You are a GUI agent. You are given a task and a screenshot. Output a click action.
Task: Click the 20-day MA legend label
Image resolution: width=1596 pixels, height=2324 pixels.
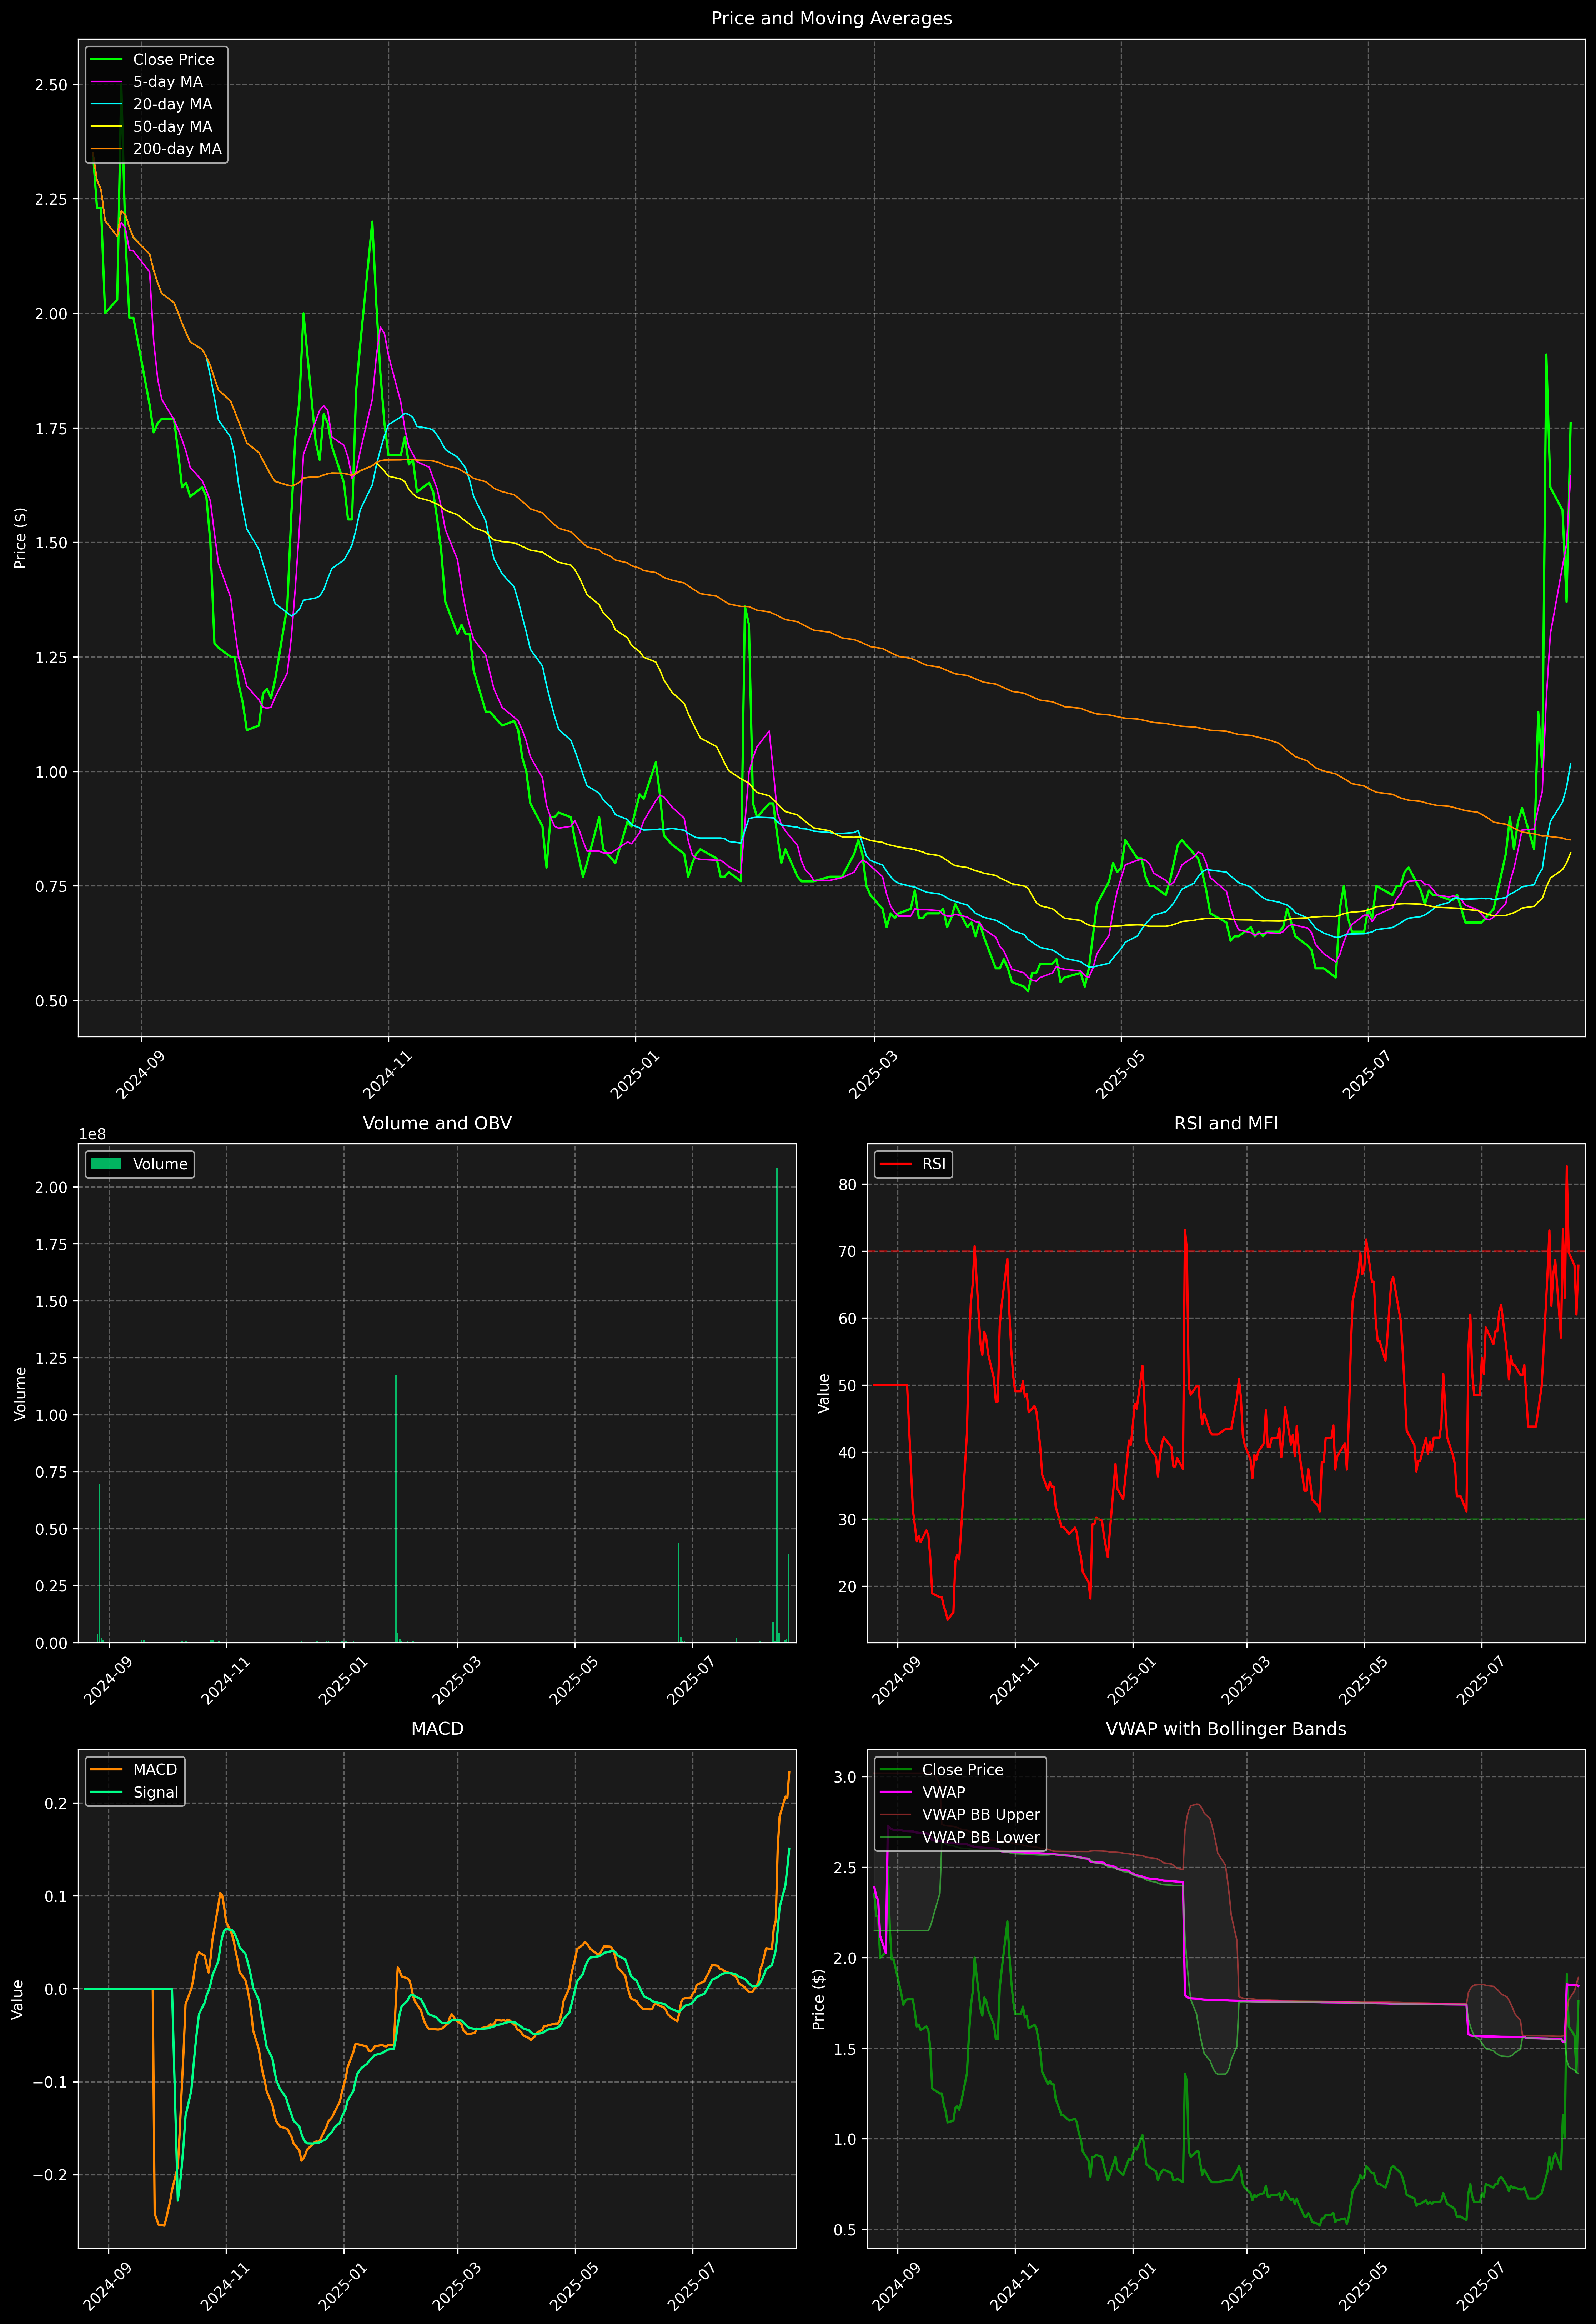(x=172, y=104)
